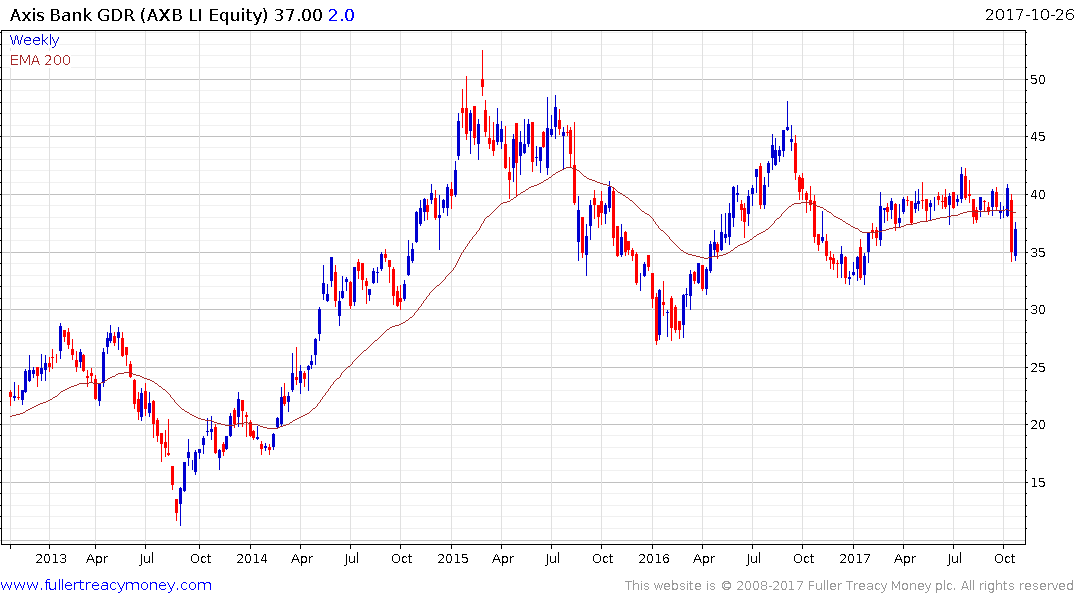Click the 50 price axis label

pyautogui.click(x=1037, y=80)
